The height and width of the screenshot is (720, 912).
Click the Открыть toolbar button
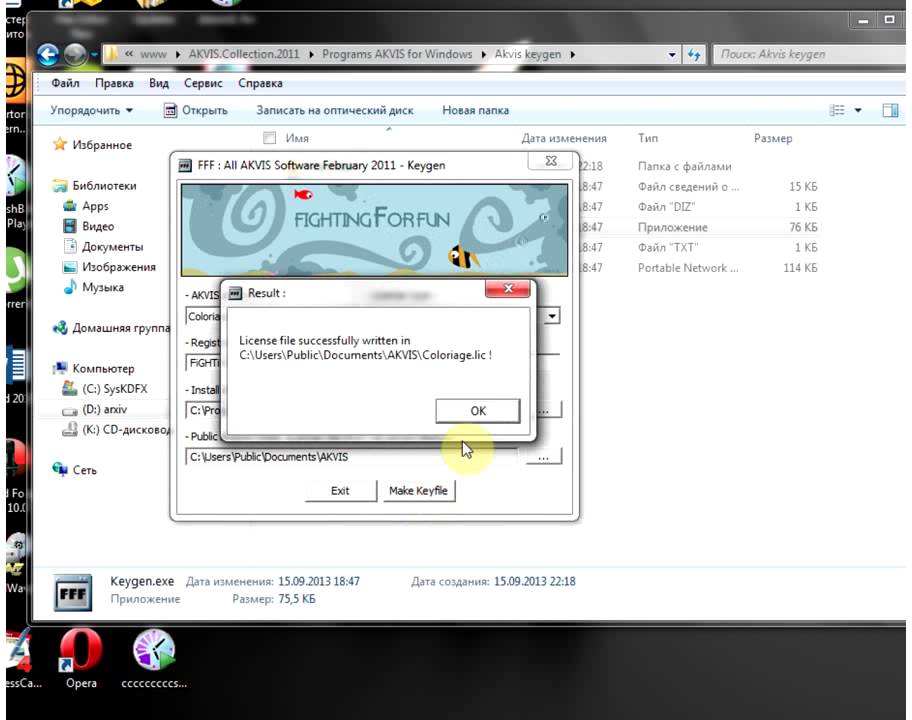coord(196,110)
